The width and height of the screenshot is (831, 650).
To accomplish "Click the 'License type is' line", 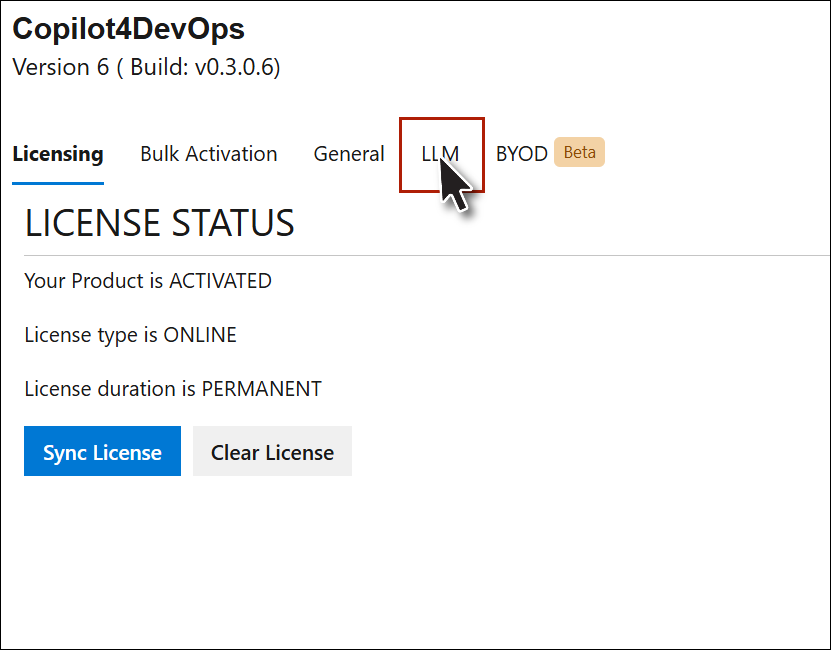I will coord(92,335).
